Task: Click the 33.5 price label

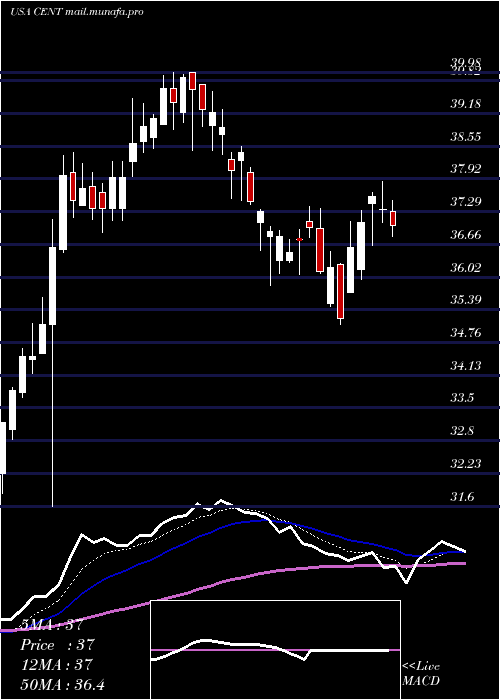Action: (x=462, y=398)
